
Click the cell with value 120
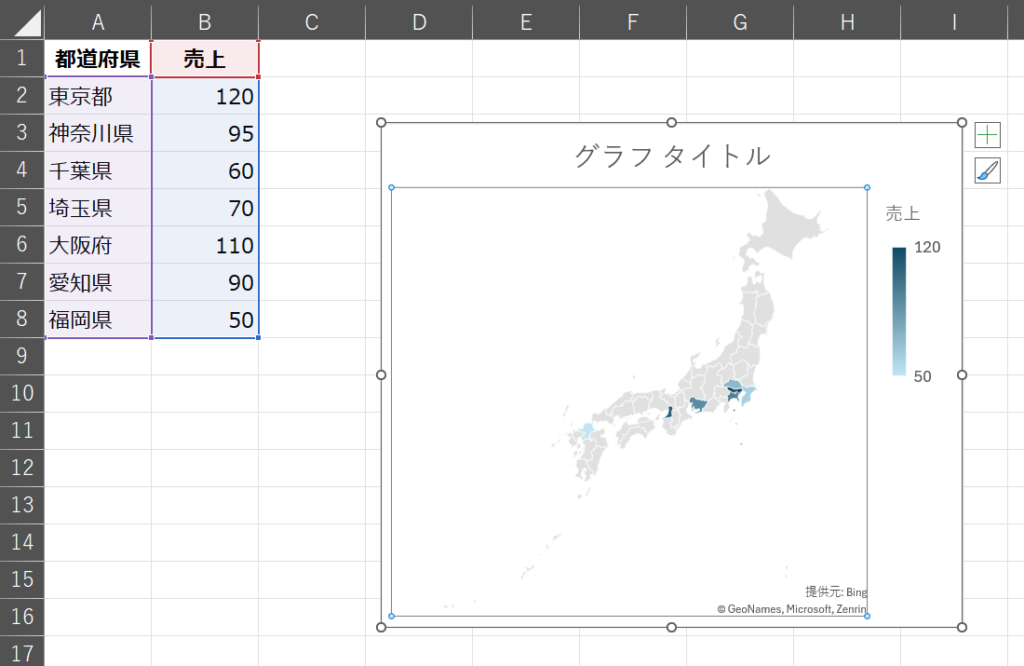(205, 96)
